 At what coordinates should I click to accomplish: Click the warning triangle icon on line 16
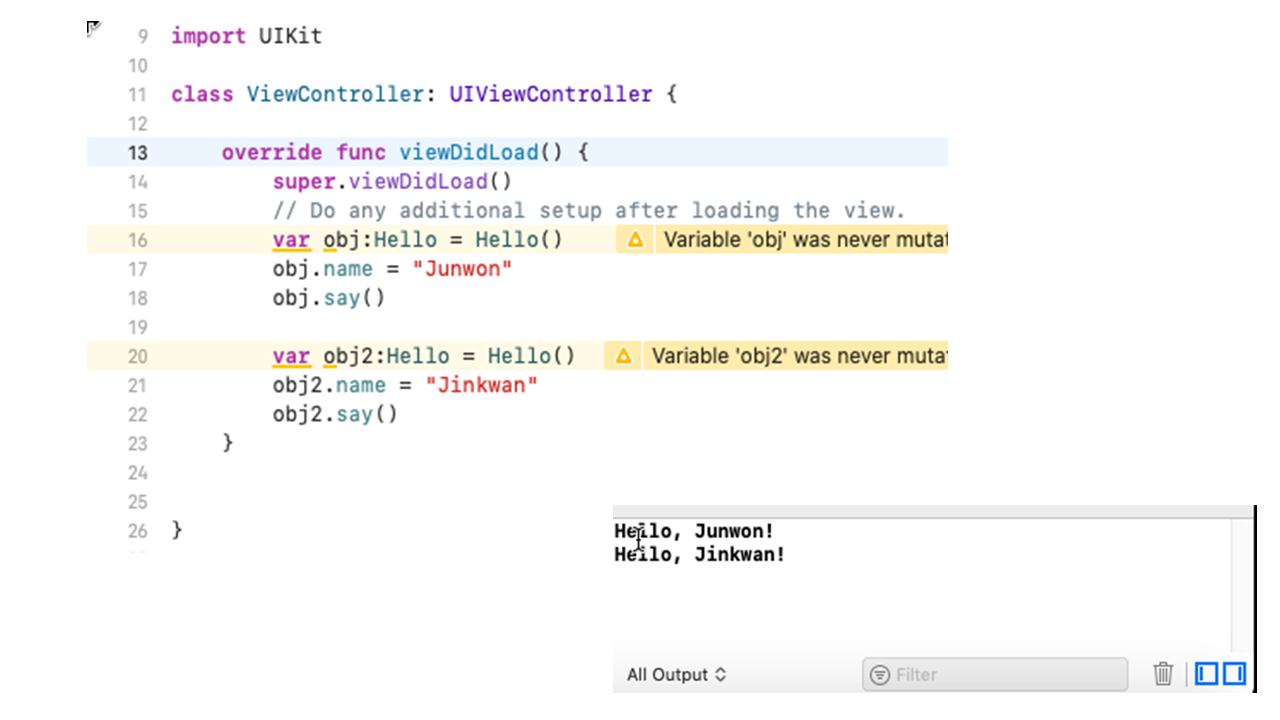click(635, 240)
